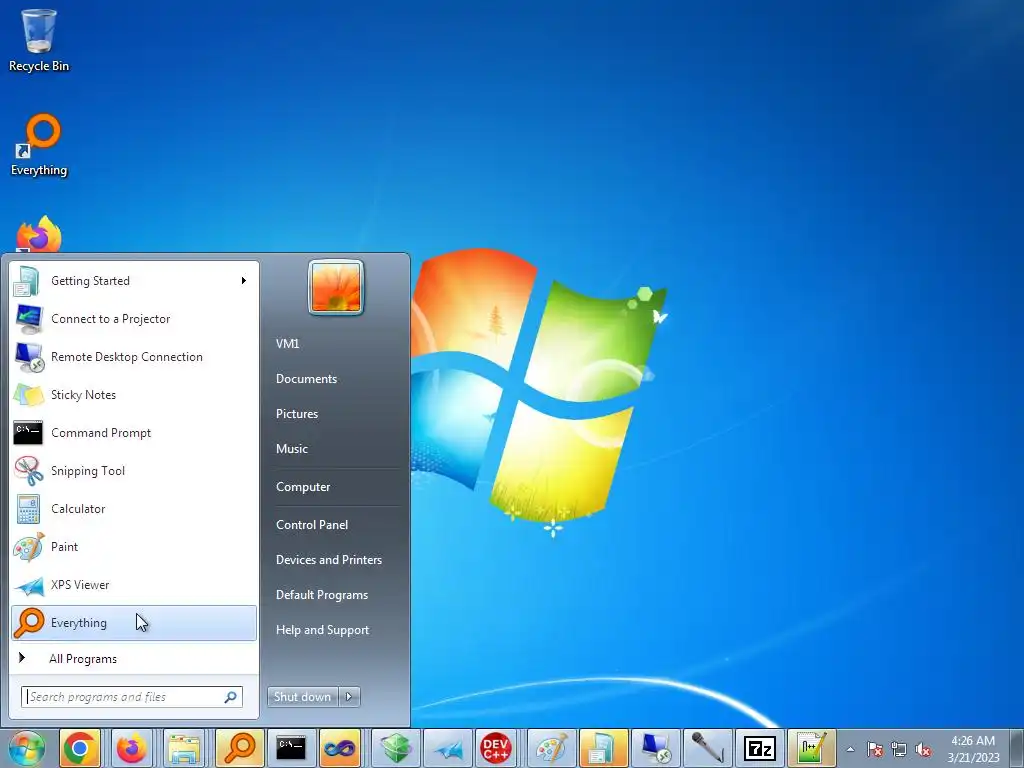Click the muted volume tray icon
This screenshot has height=768, width=1024.
coord(923,749)
